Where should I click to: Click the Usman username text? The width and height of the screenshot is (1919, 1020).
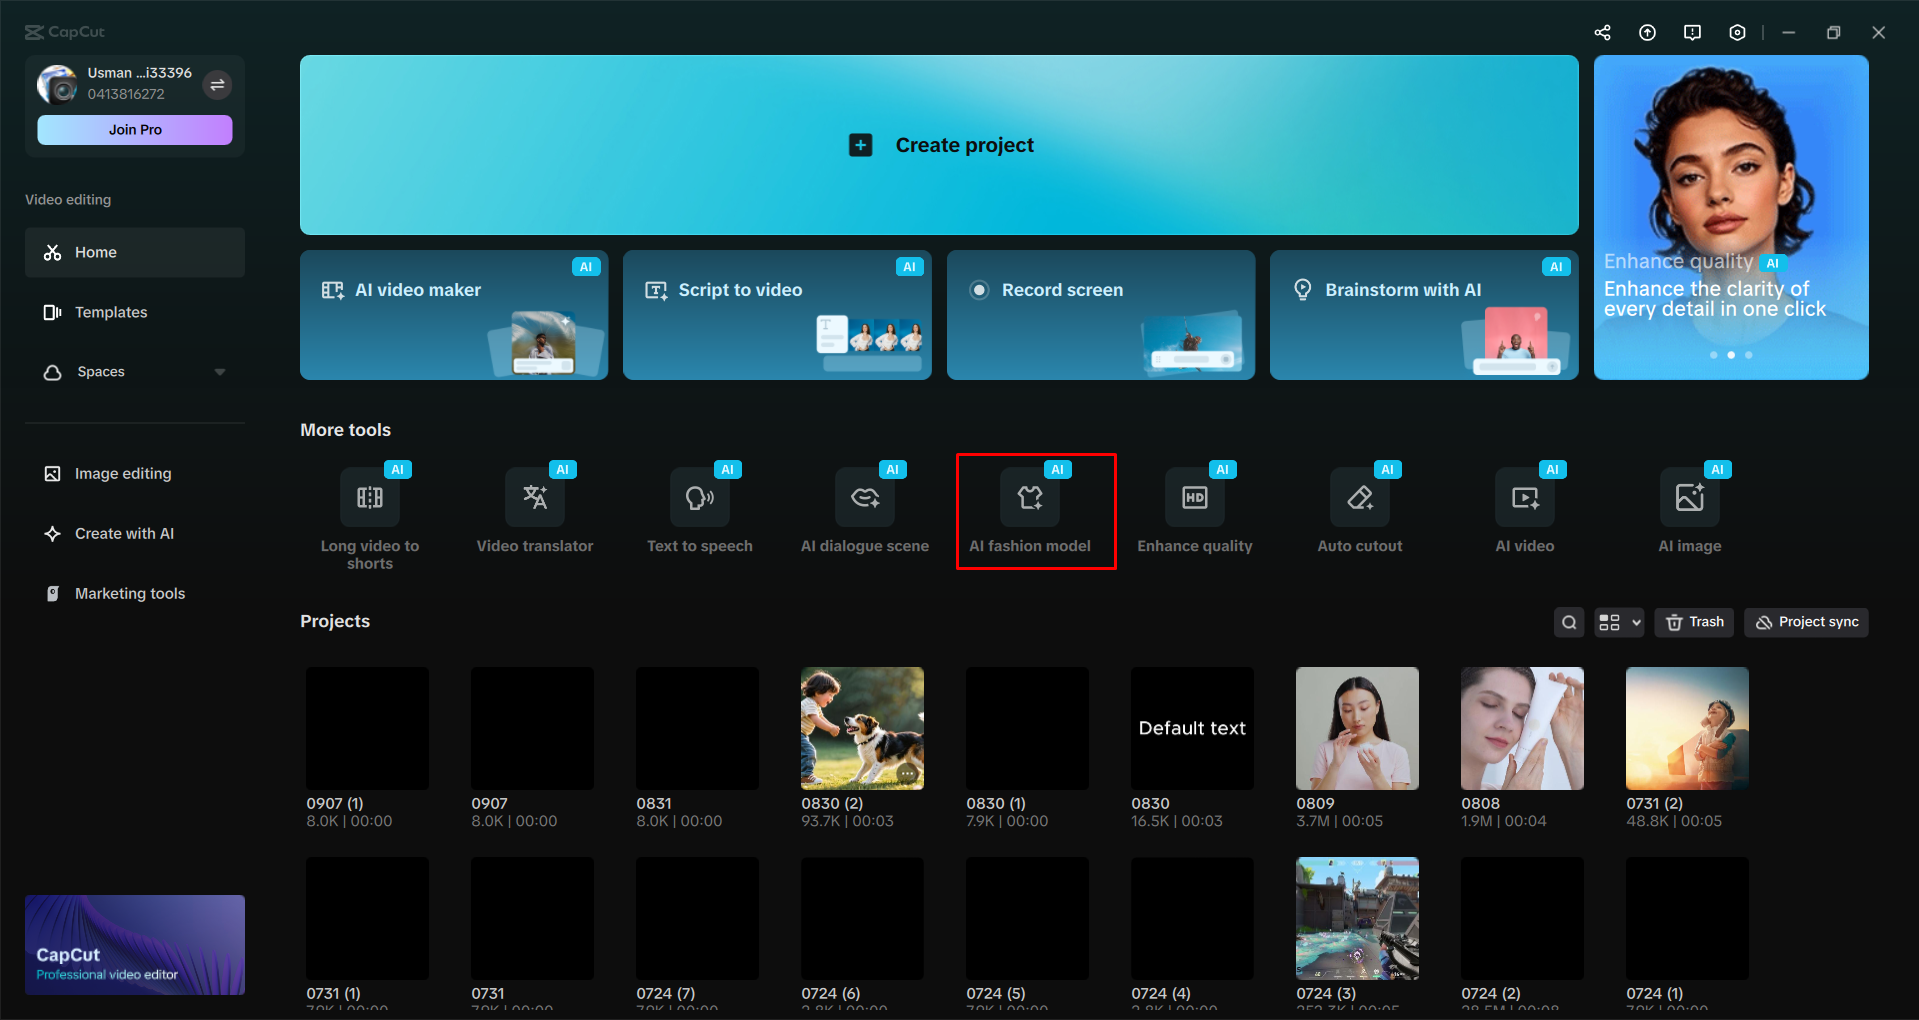click(139, 73)
